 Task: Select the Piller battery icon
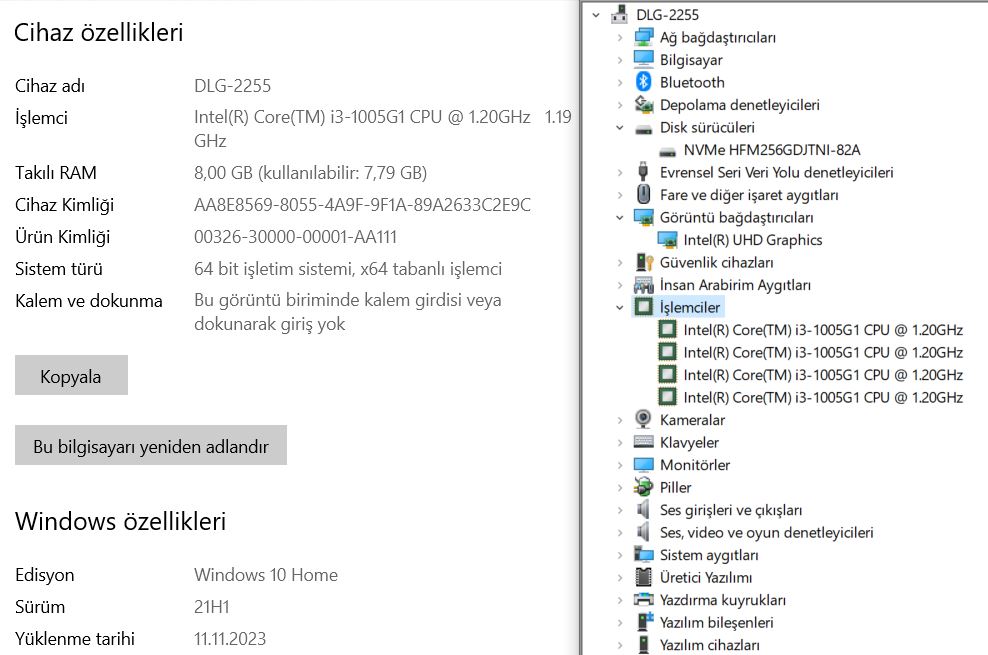643,487
